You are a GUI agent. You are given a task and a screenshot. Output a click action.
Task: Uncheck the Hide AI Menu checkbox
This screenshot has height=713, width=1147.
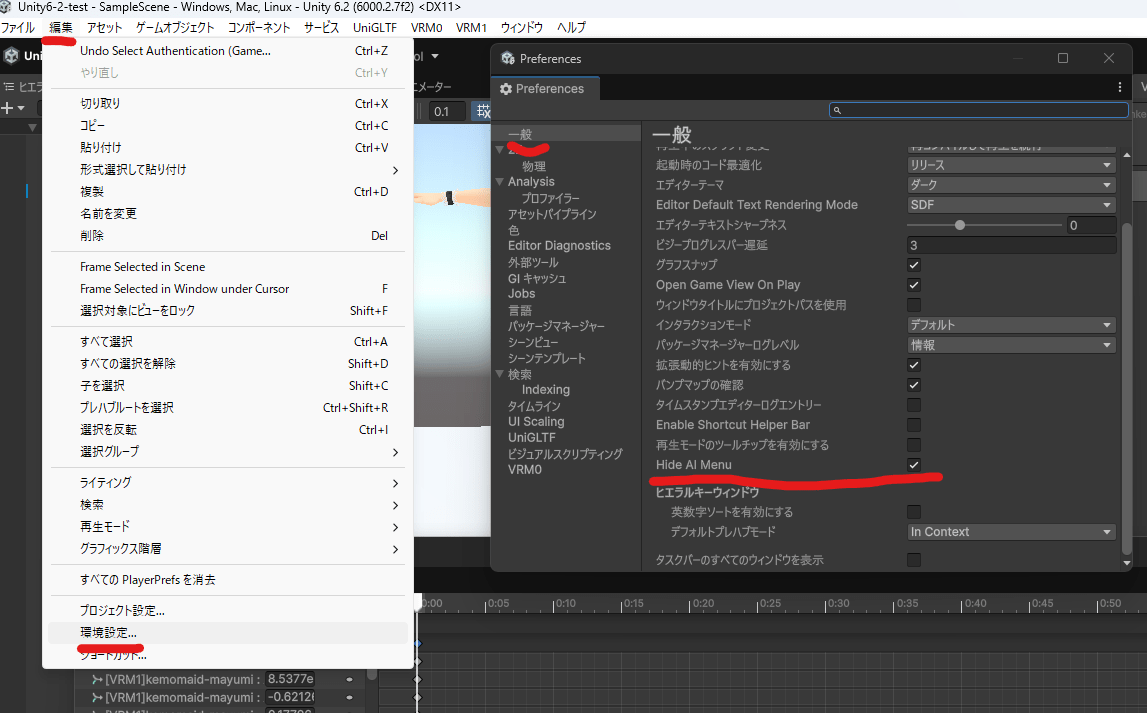913,465
